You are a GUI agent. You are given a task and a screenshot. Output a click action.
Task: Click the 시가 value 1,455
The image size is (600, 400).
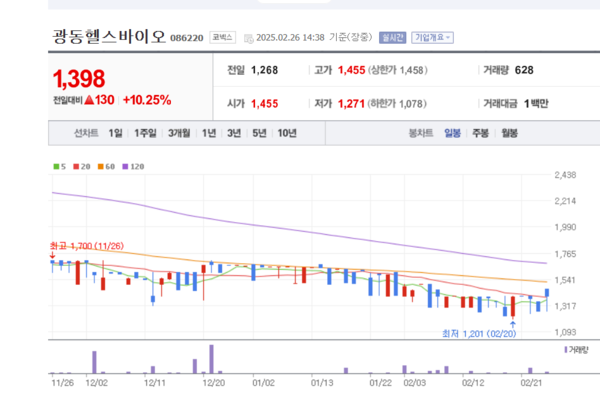pyautogui.click(x=264, y=104)
